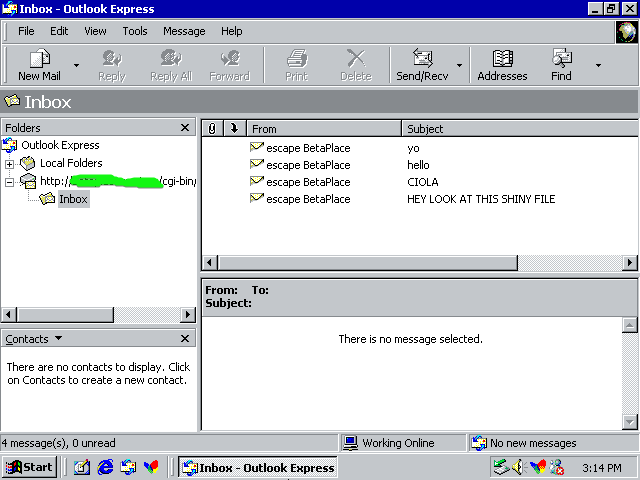Viewport: 640px width, 480px height.
Task: Open the Tools menu
Action: pos(135,31)
